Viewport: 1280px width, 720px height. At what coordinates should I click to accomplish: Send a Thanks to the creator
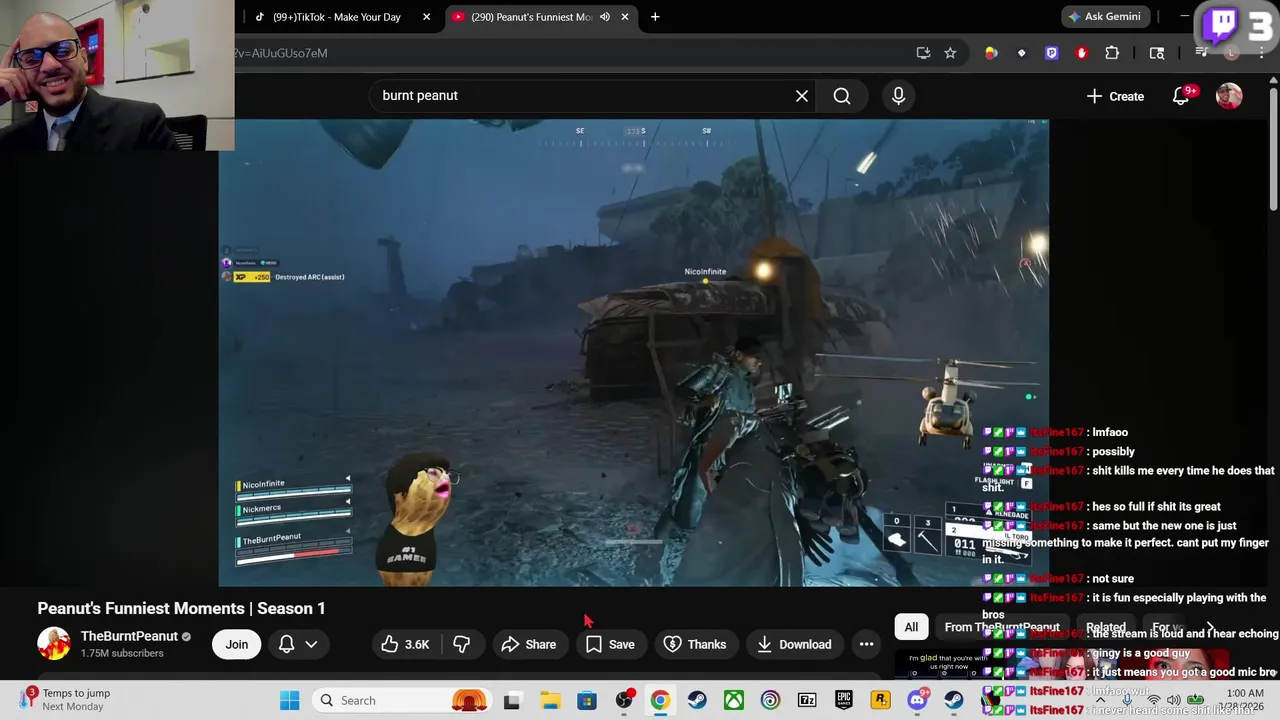(x=695, y=644)
